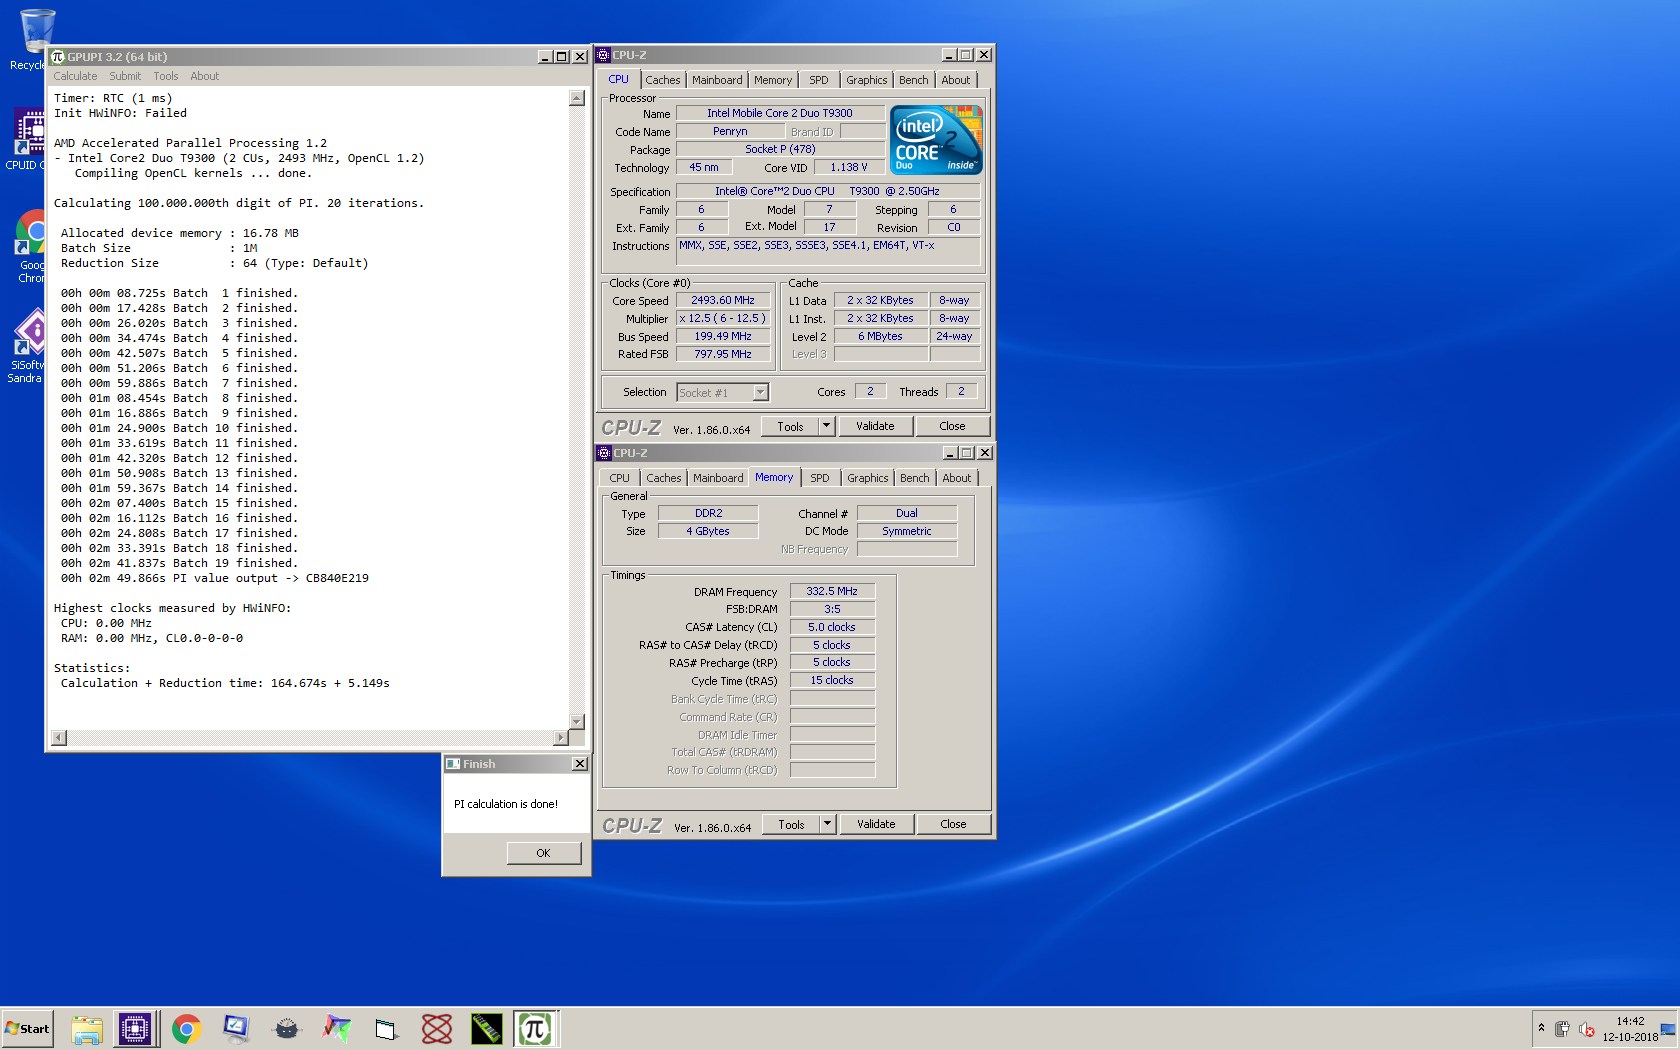This screenshot has width=1680, height=1050.
Task: Click top CPU-Z title bar icon
Action: tap(603, 55)
